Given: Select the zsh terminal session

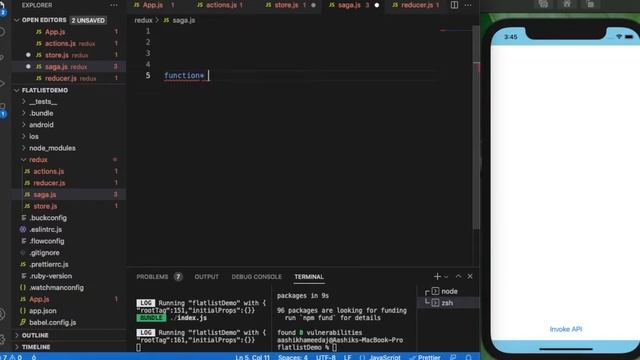Looking at the screenshot, I should point(448,303).
